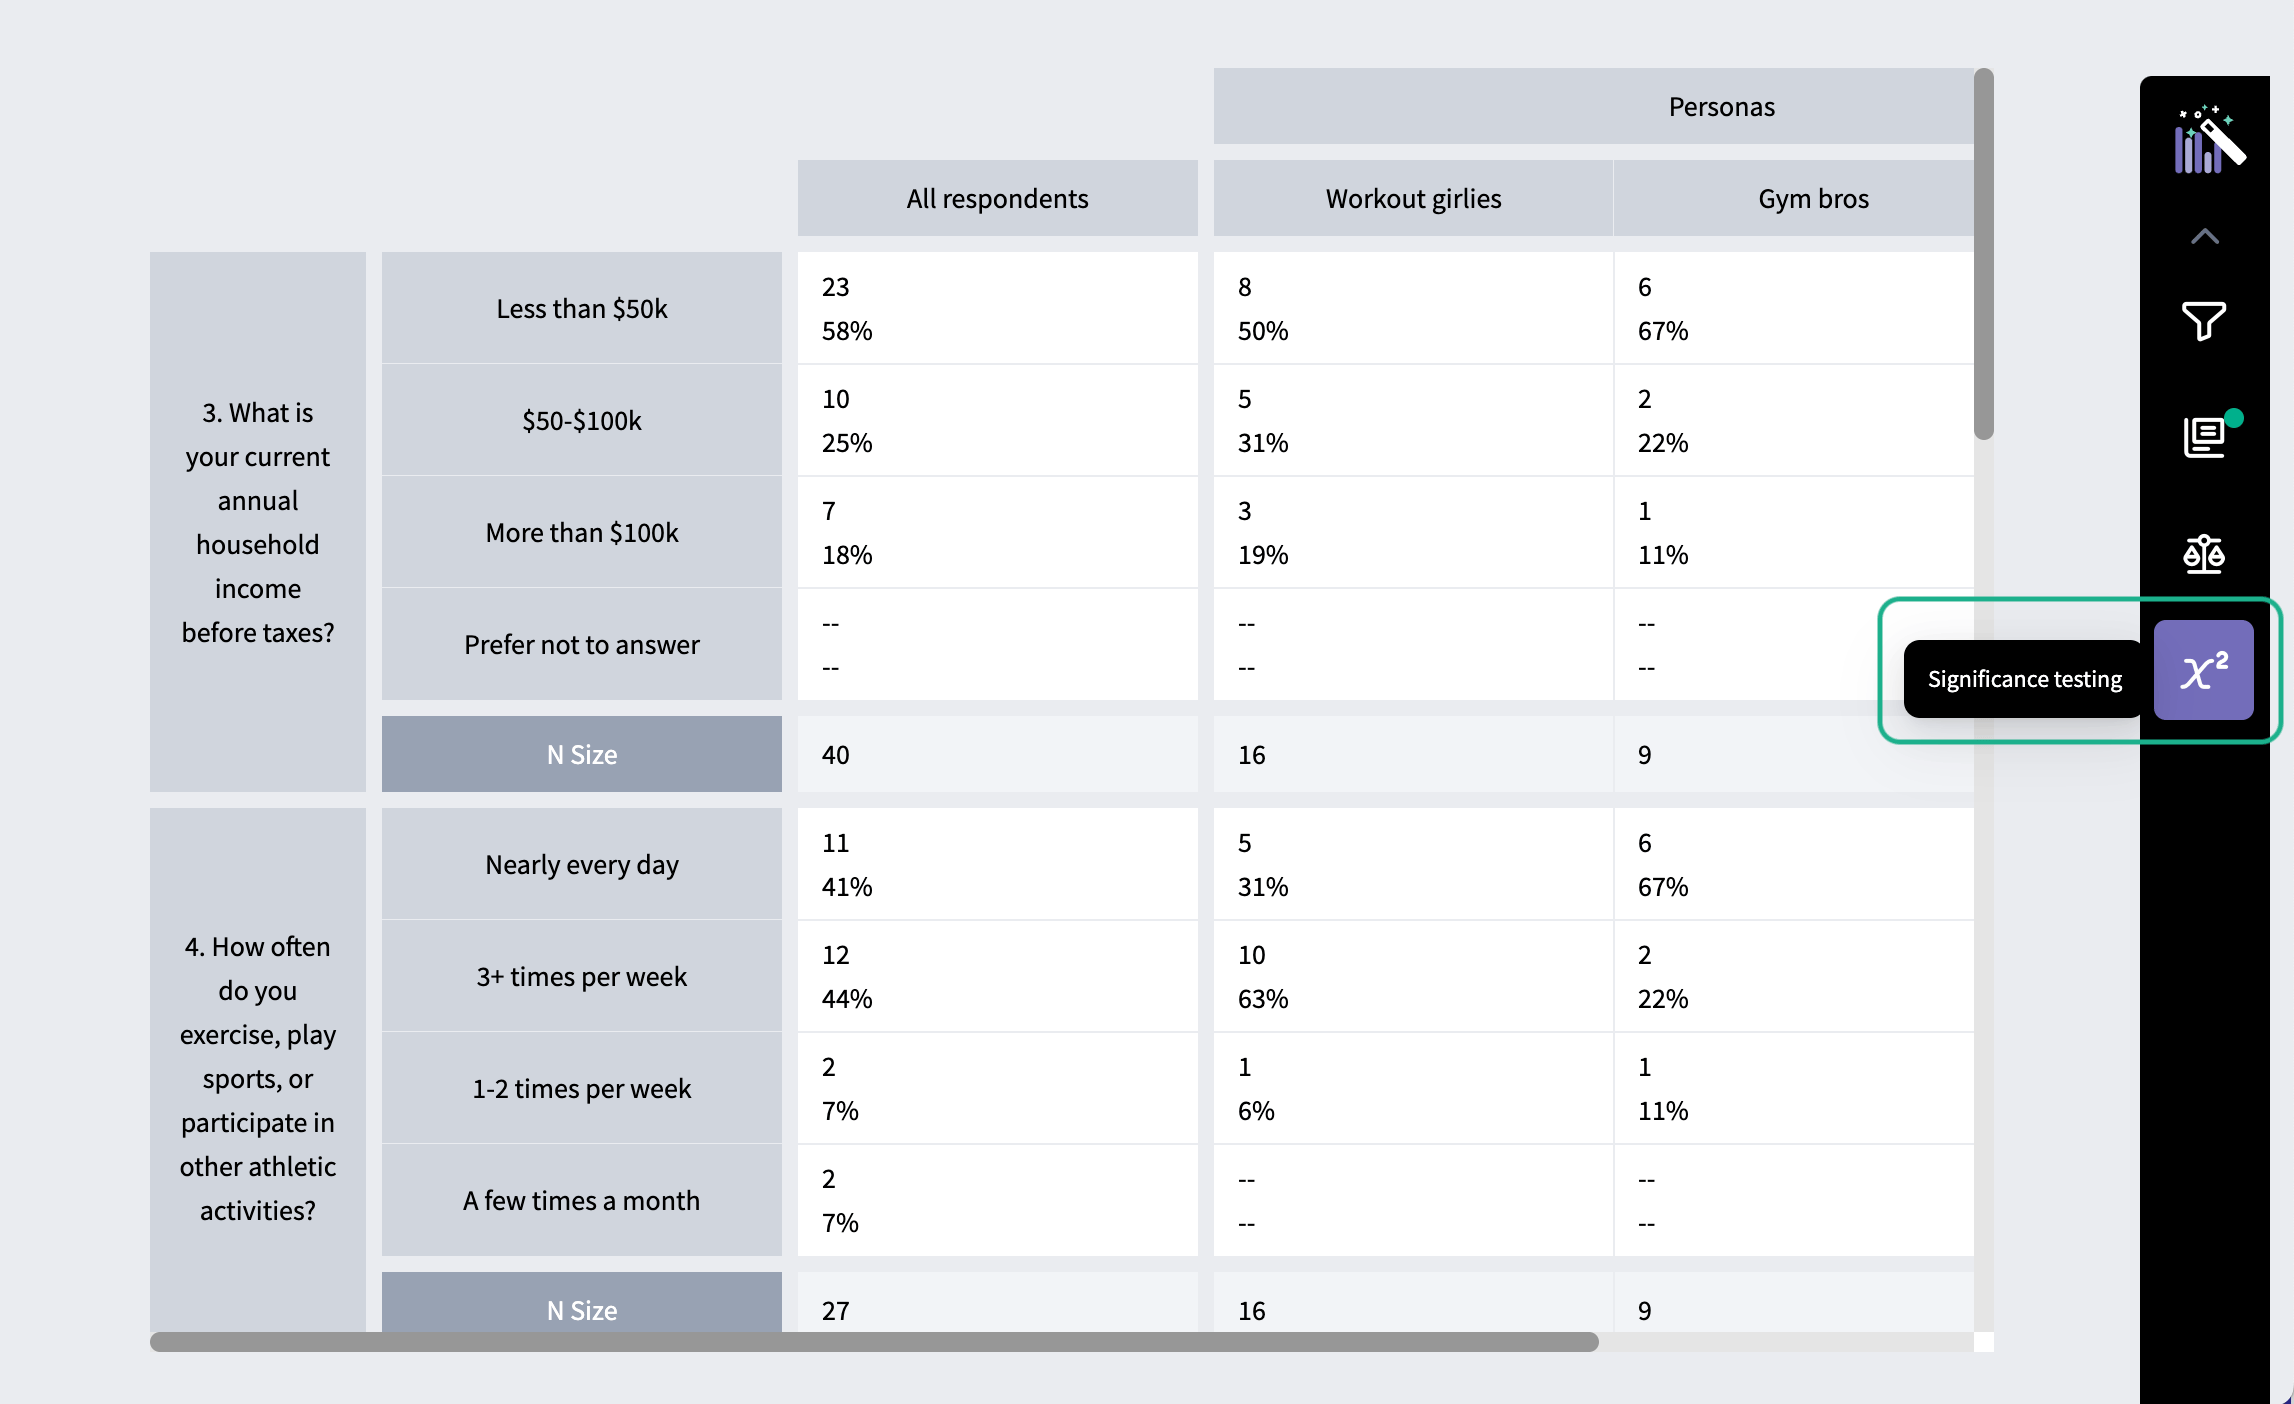Open the notes icon with green dot
The height and width of the screenshot is (1404, 2294).
click(2207, 435)
